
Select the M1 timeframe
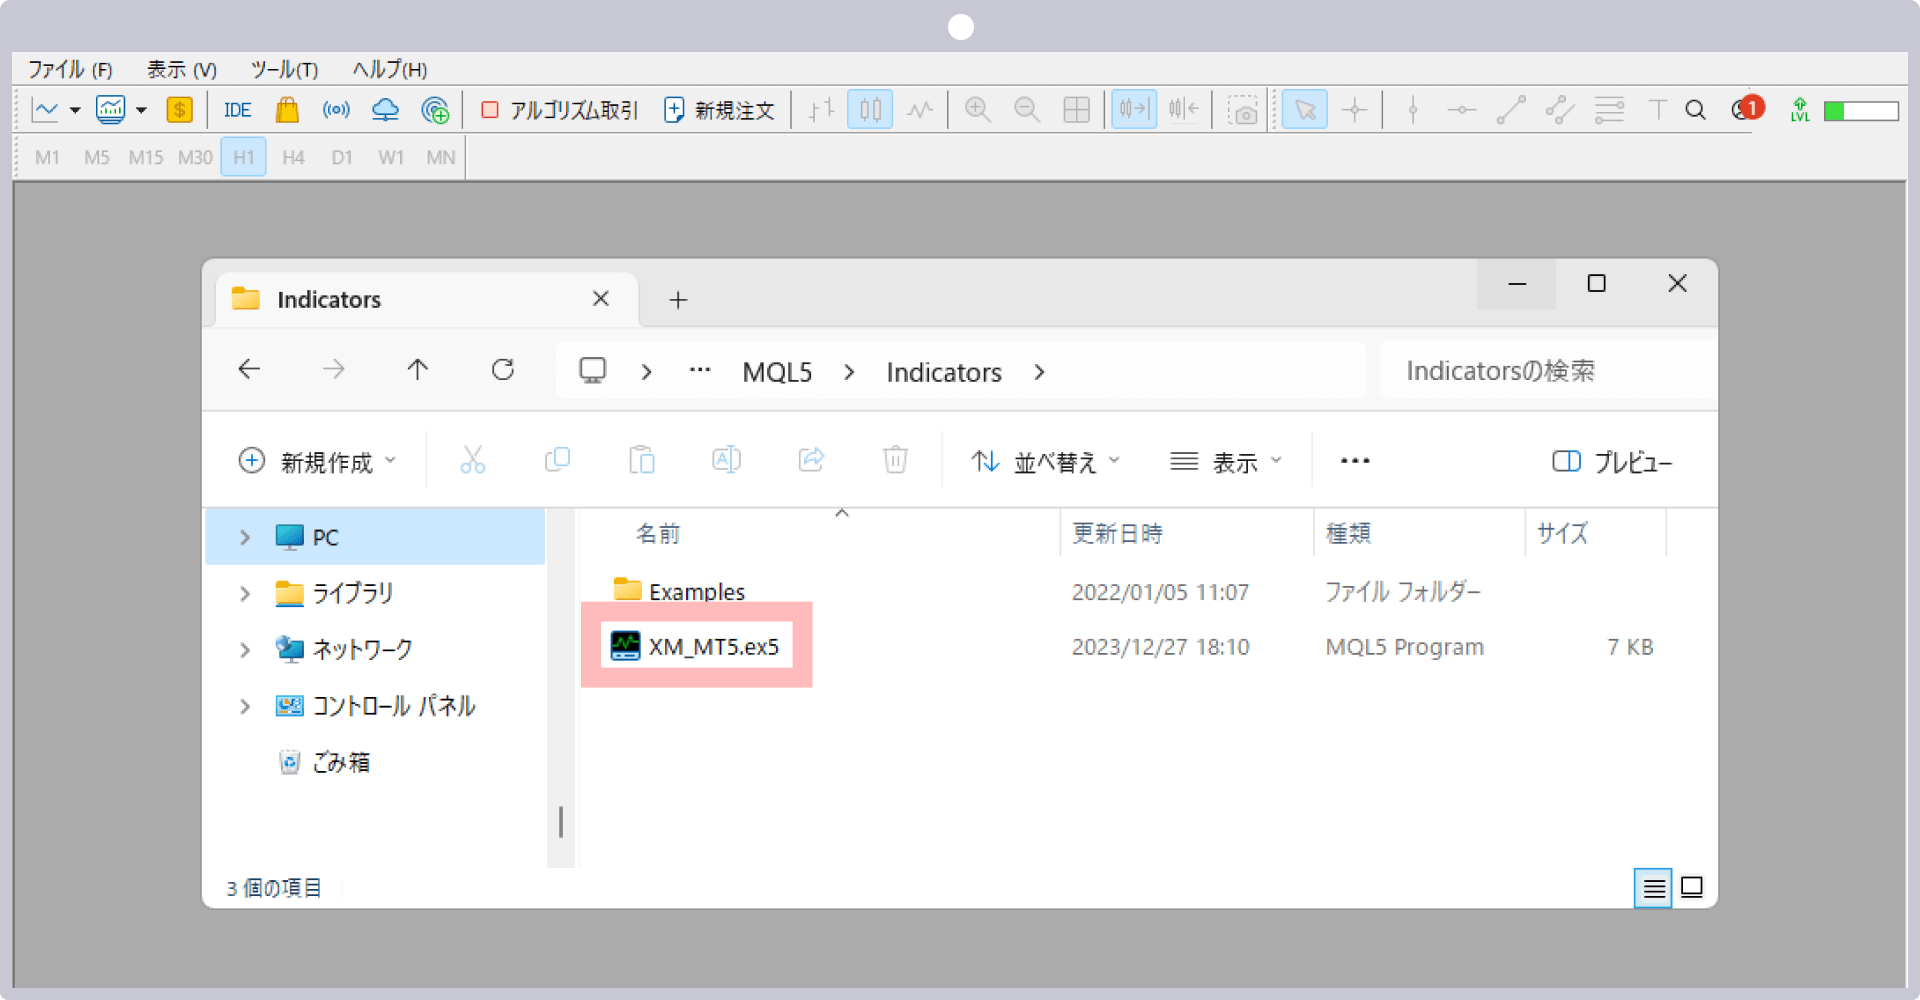pyautogui.click(x=47, y=157)
